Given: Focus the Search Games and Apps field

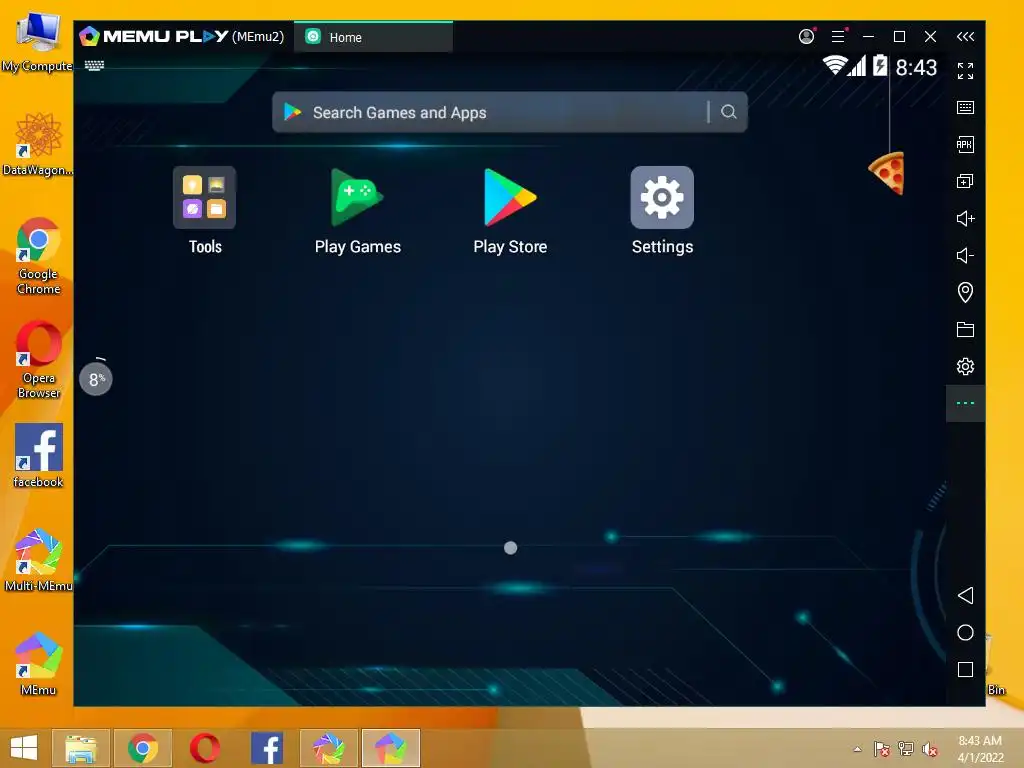Looking at the screenshot, I should pyautogui.click(x=509, y=112).
